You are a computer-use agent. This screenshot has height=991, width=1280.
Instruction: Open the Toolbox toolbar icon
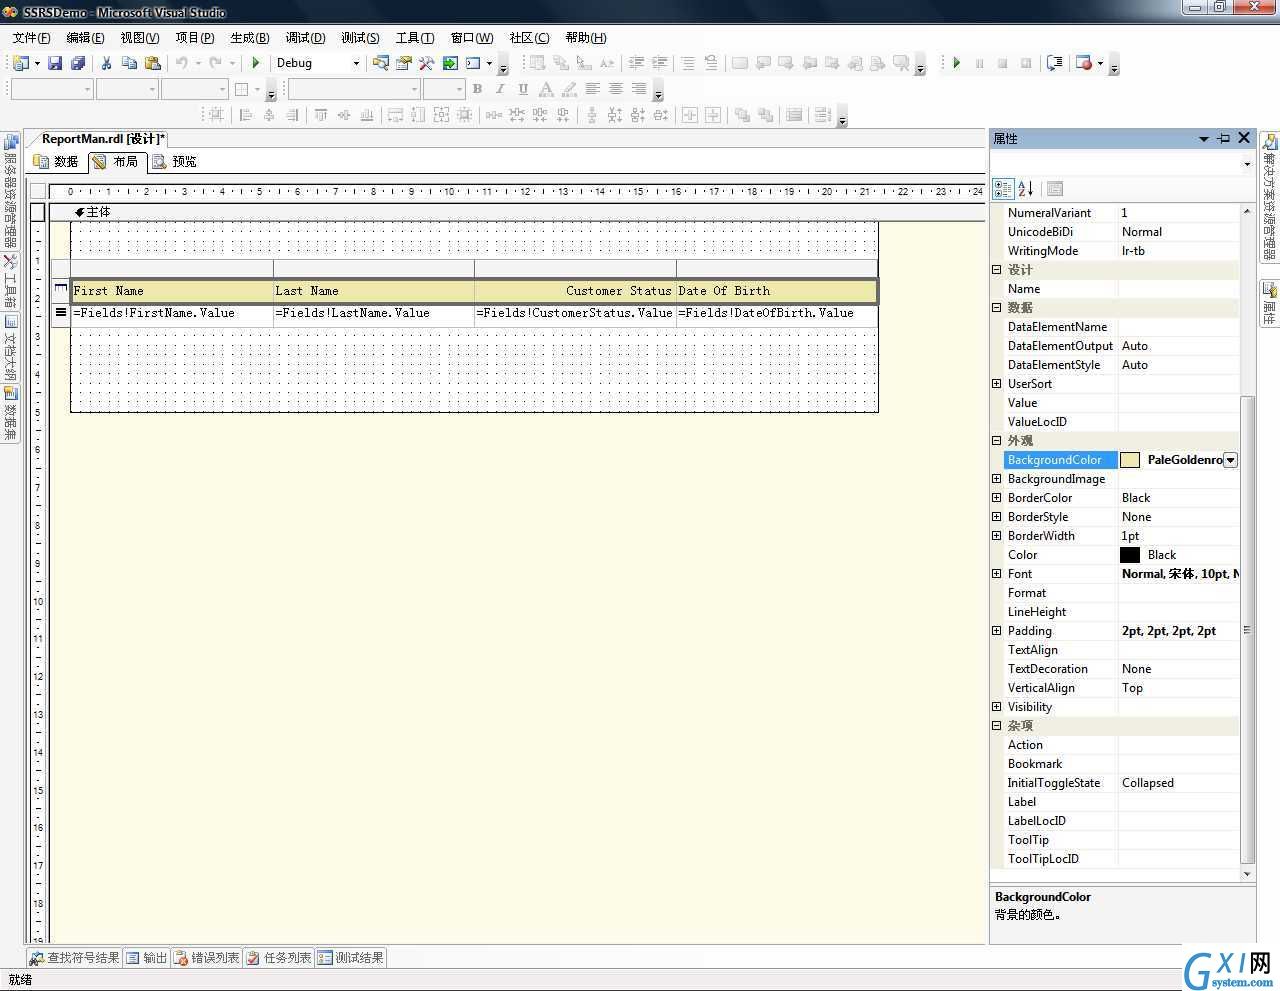point(427,63)
